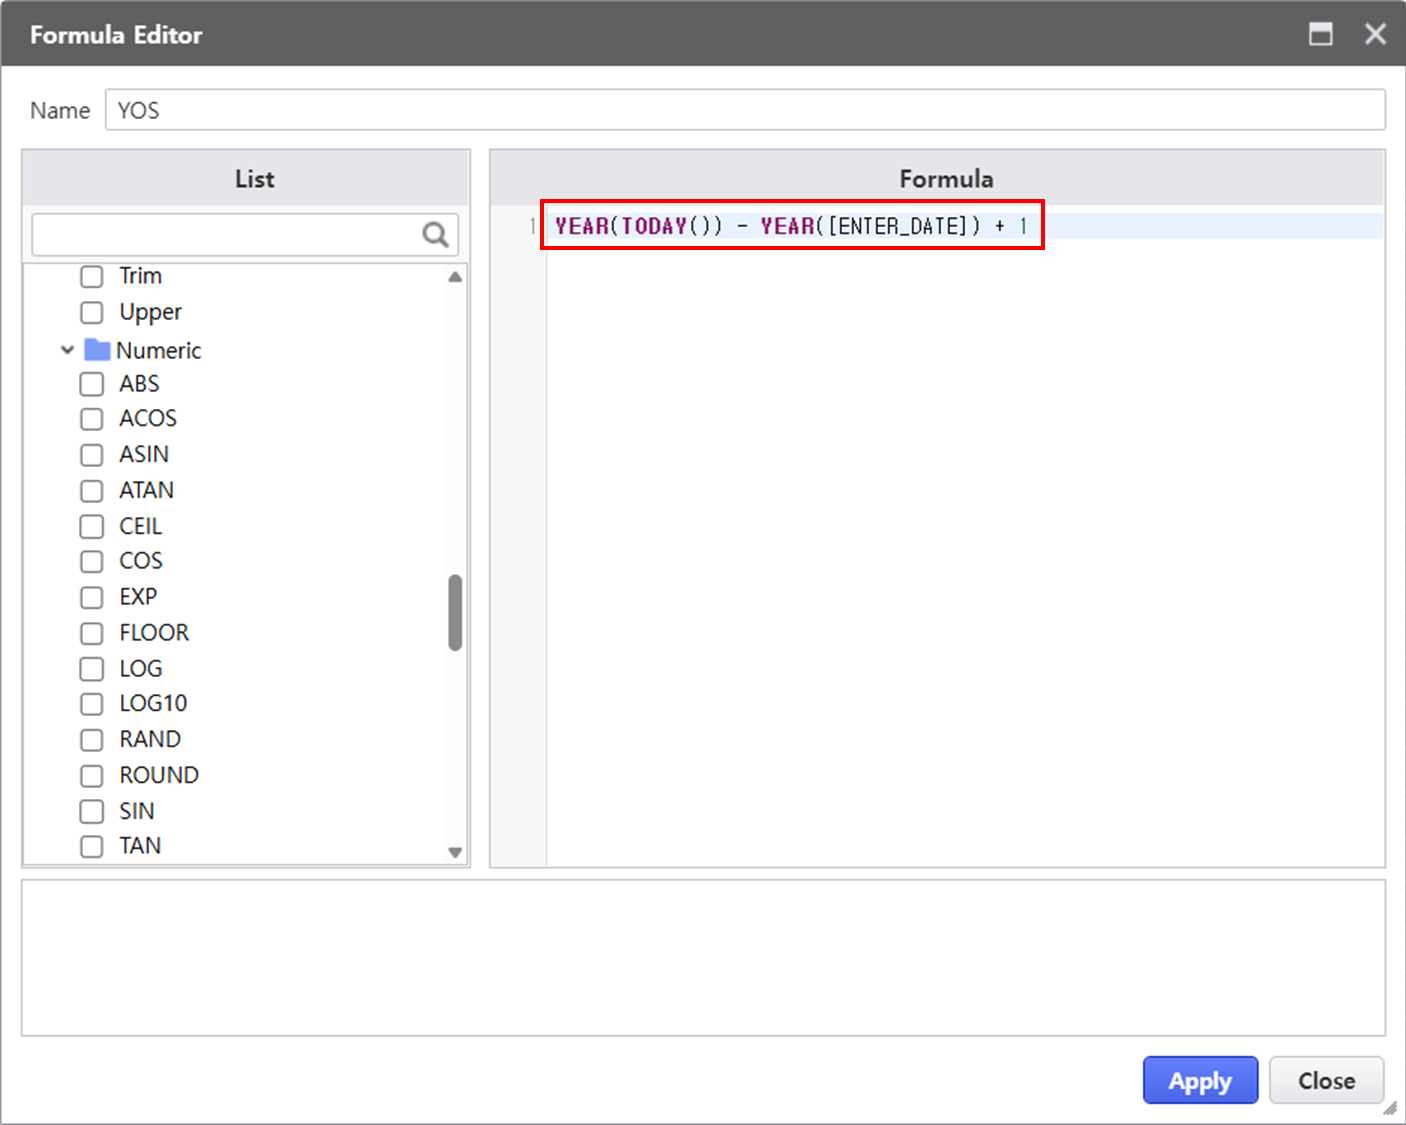Click the "CEIL" function name
Image resolution: width=1406 pixels, height=1125 pixels.
(x=140, y=526)
